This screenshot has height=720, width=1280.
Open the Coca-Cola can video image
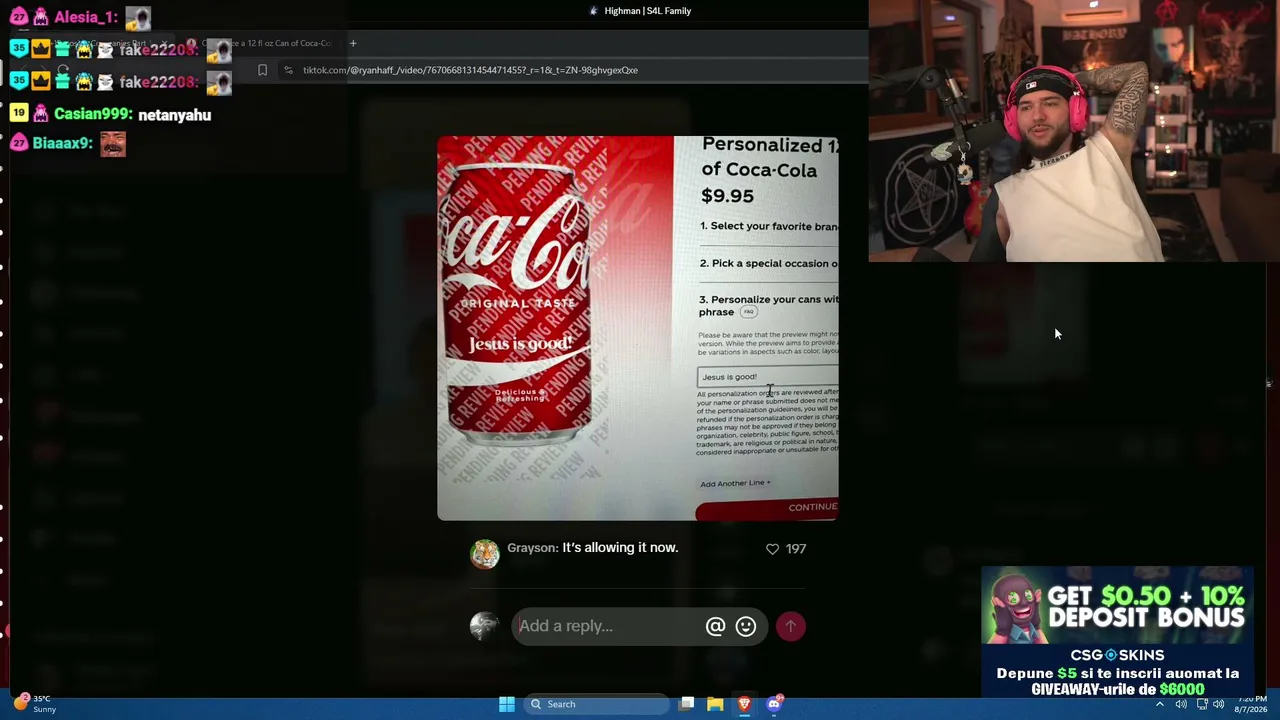(x=638, y=328)
